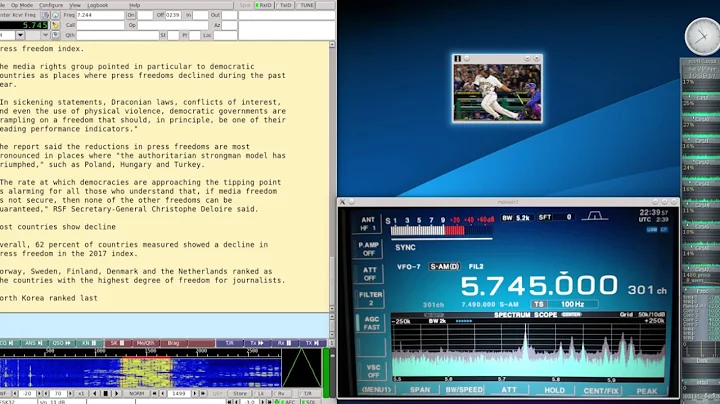This screenshot has height=404, width=720.
Task: Open the first dropdown arrow below the frequency display
Action: coord(20,35)
